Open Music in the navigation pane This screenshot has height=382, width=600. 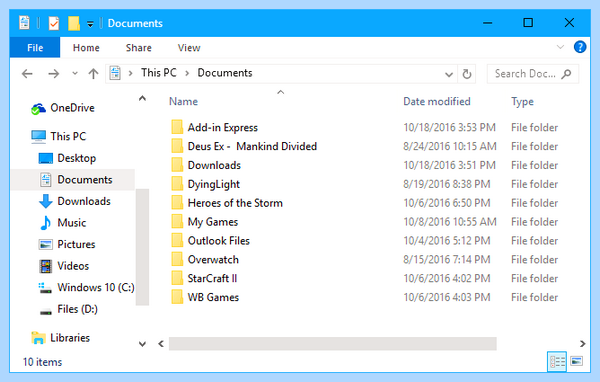tap(63, 222)
